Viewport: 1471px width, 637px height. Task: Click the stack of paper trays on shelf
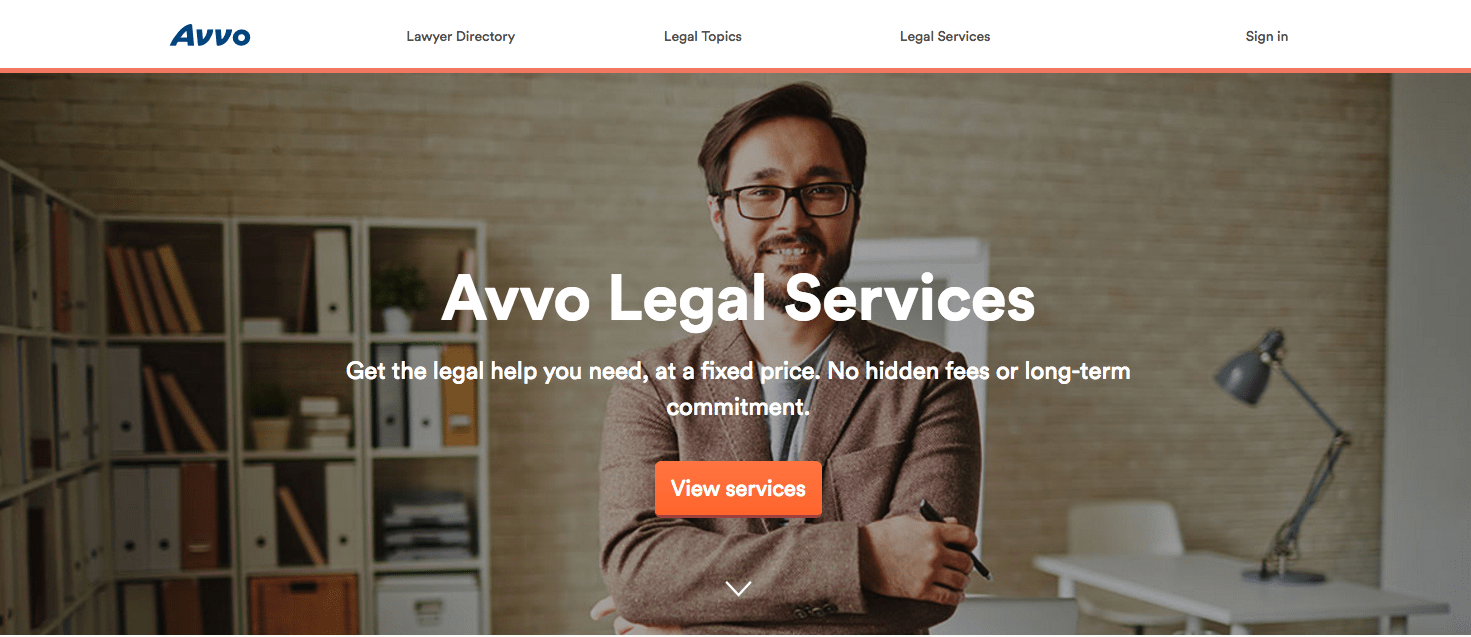427,526
